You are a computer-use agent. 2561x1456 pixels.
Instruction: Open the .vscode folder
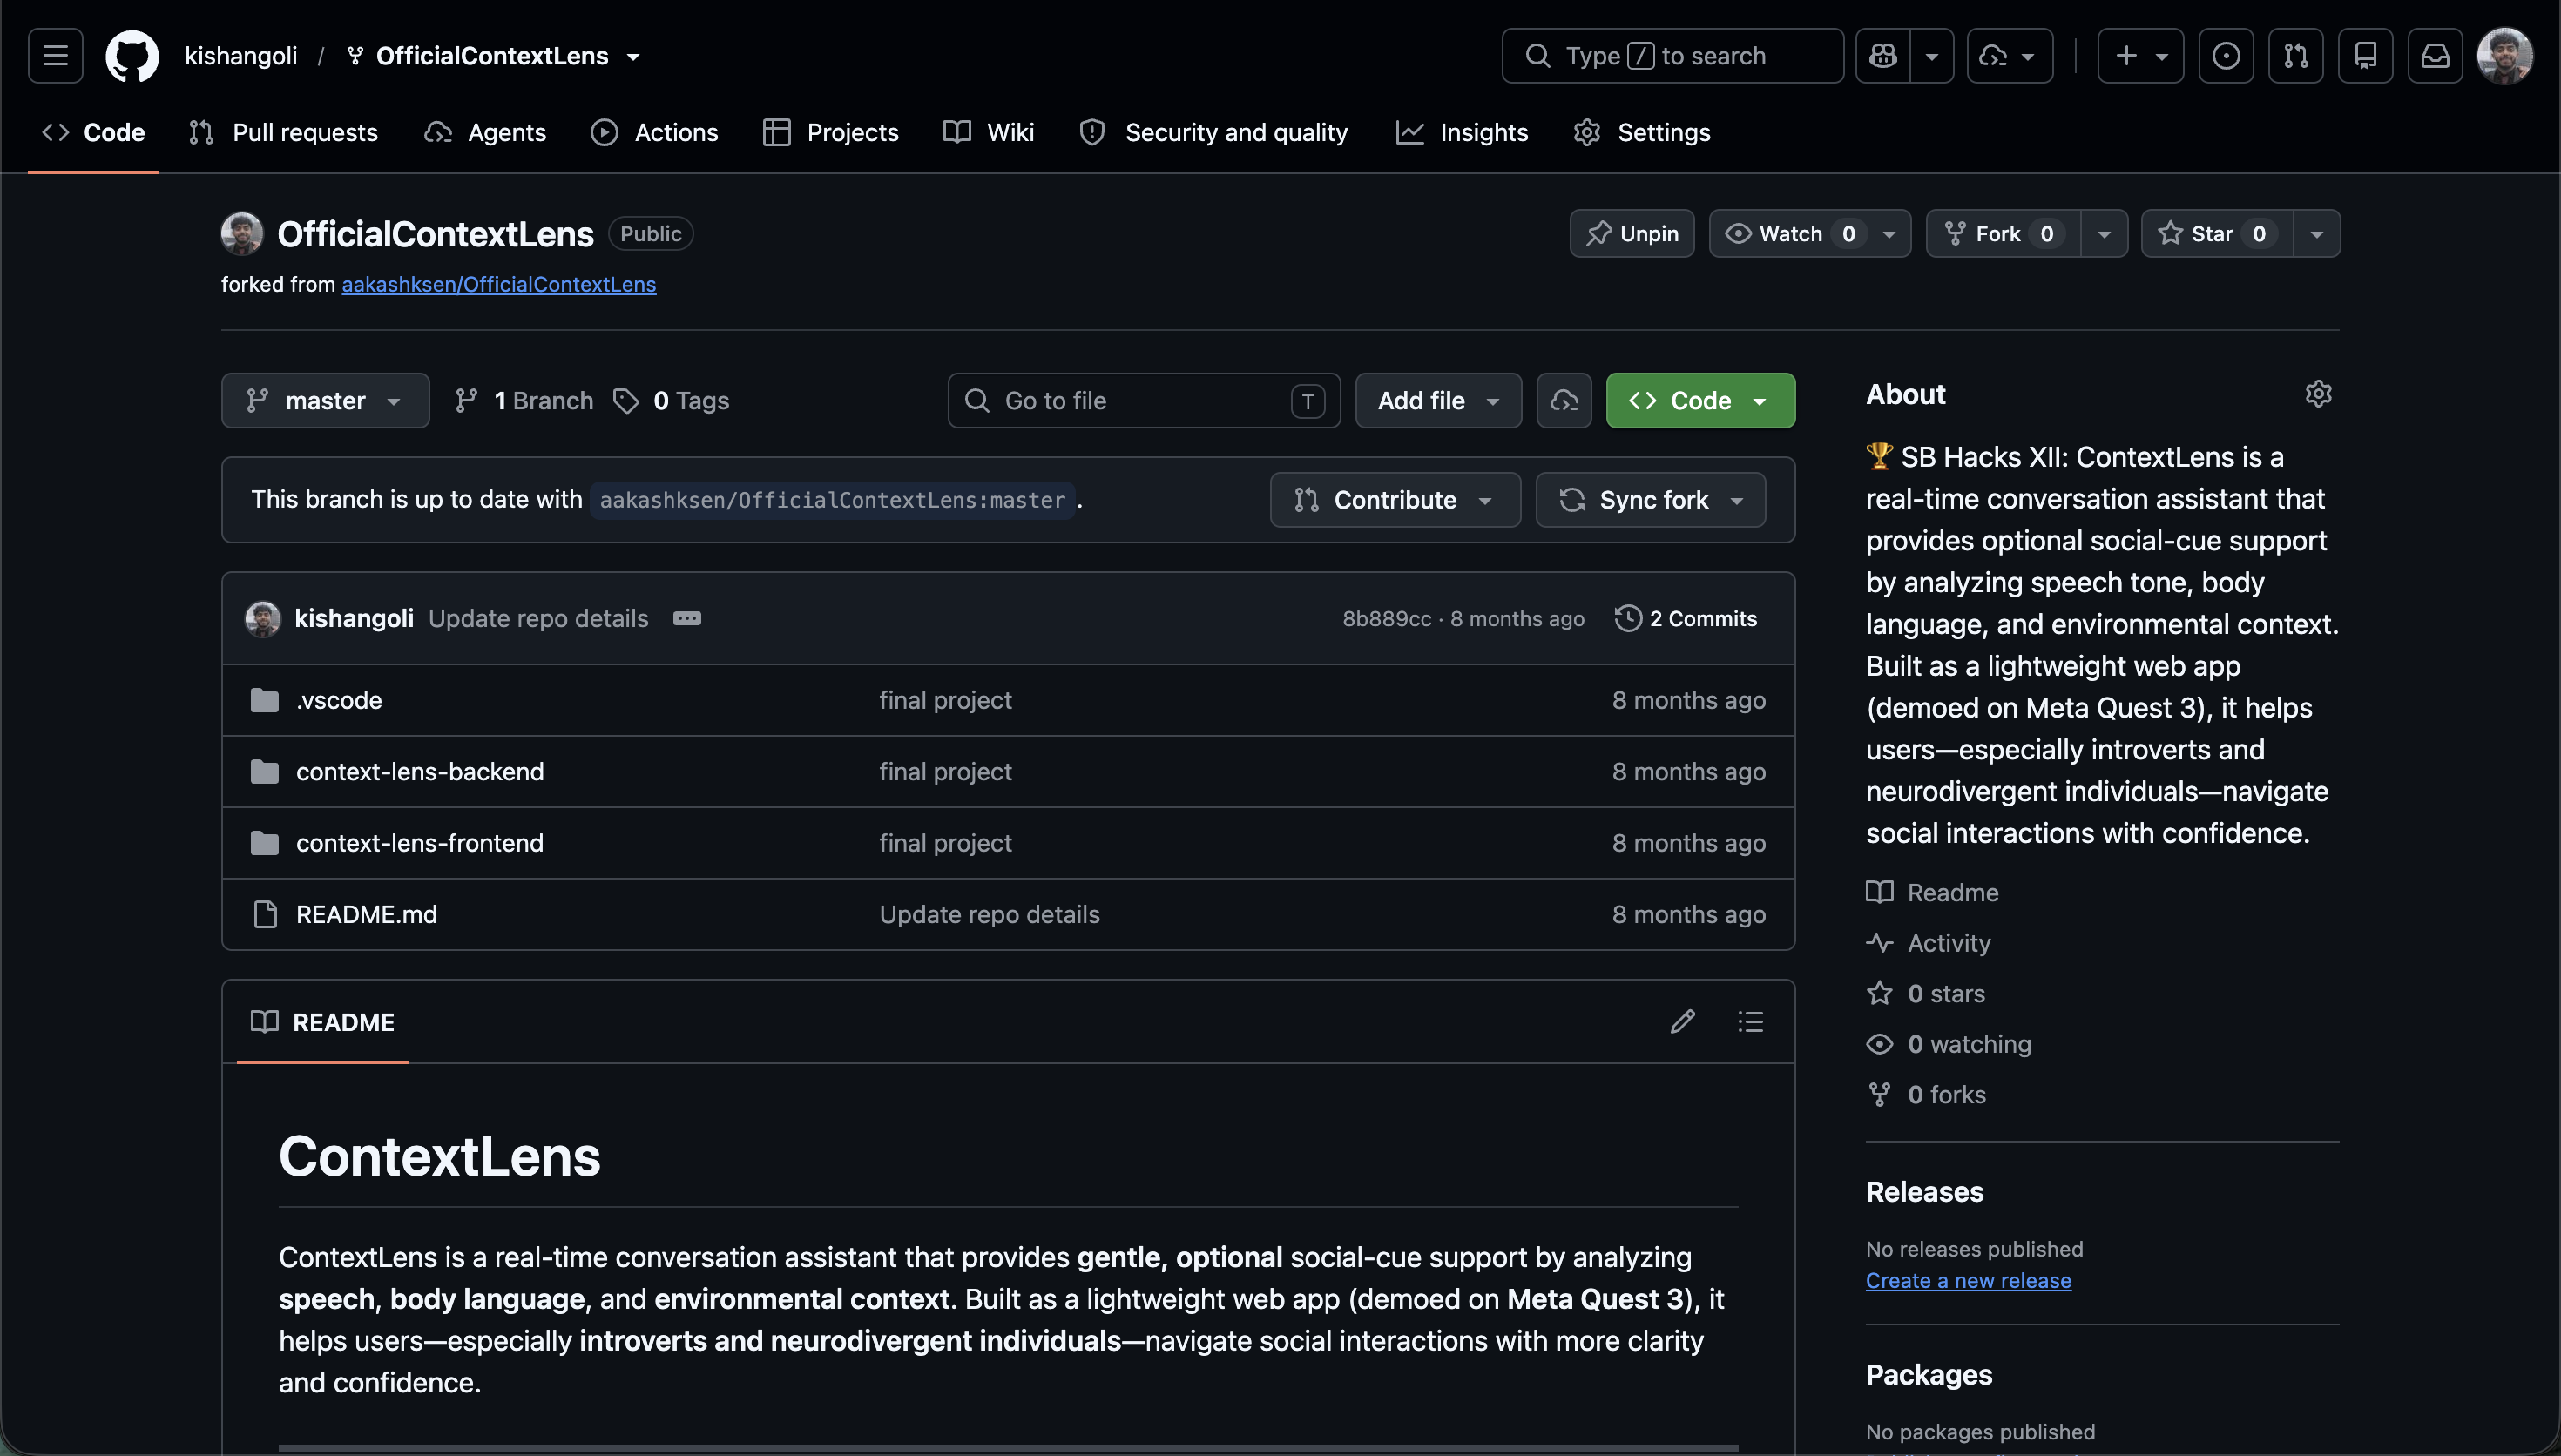click(339, 700)
